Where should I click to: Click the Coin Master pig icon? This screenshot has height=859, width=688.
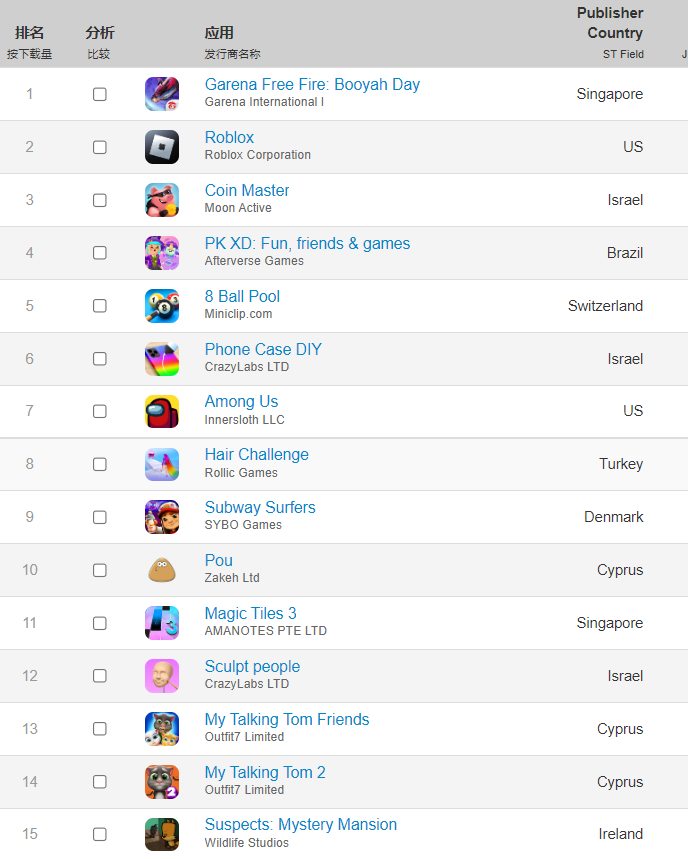pos(162,200)
